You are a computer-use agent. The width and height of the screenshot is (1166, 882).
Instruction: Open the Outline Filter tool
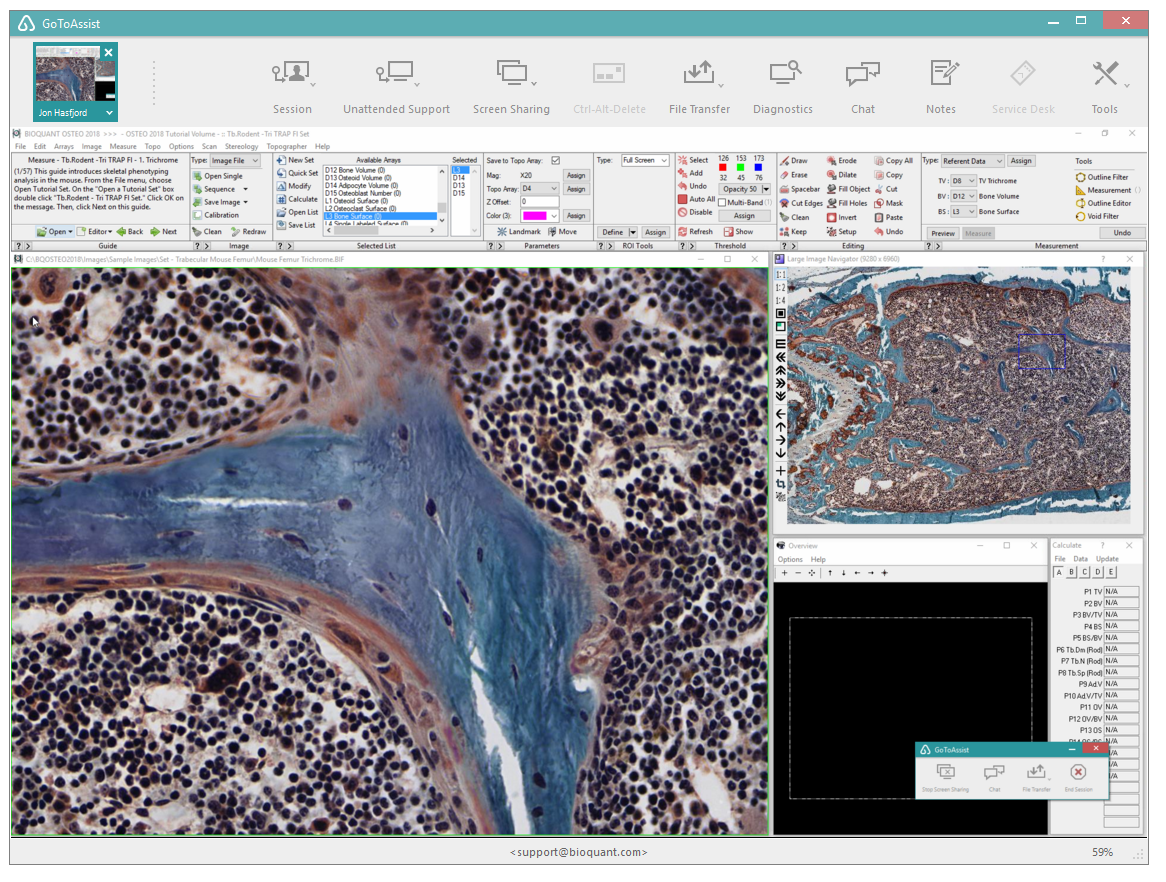(x=1102, y=177)
